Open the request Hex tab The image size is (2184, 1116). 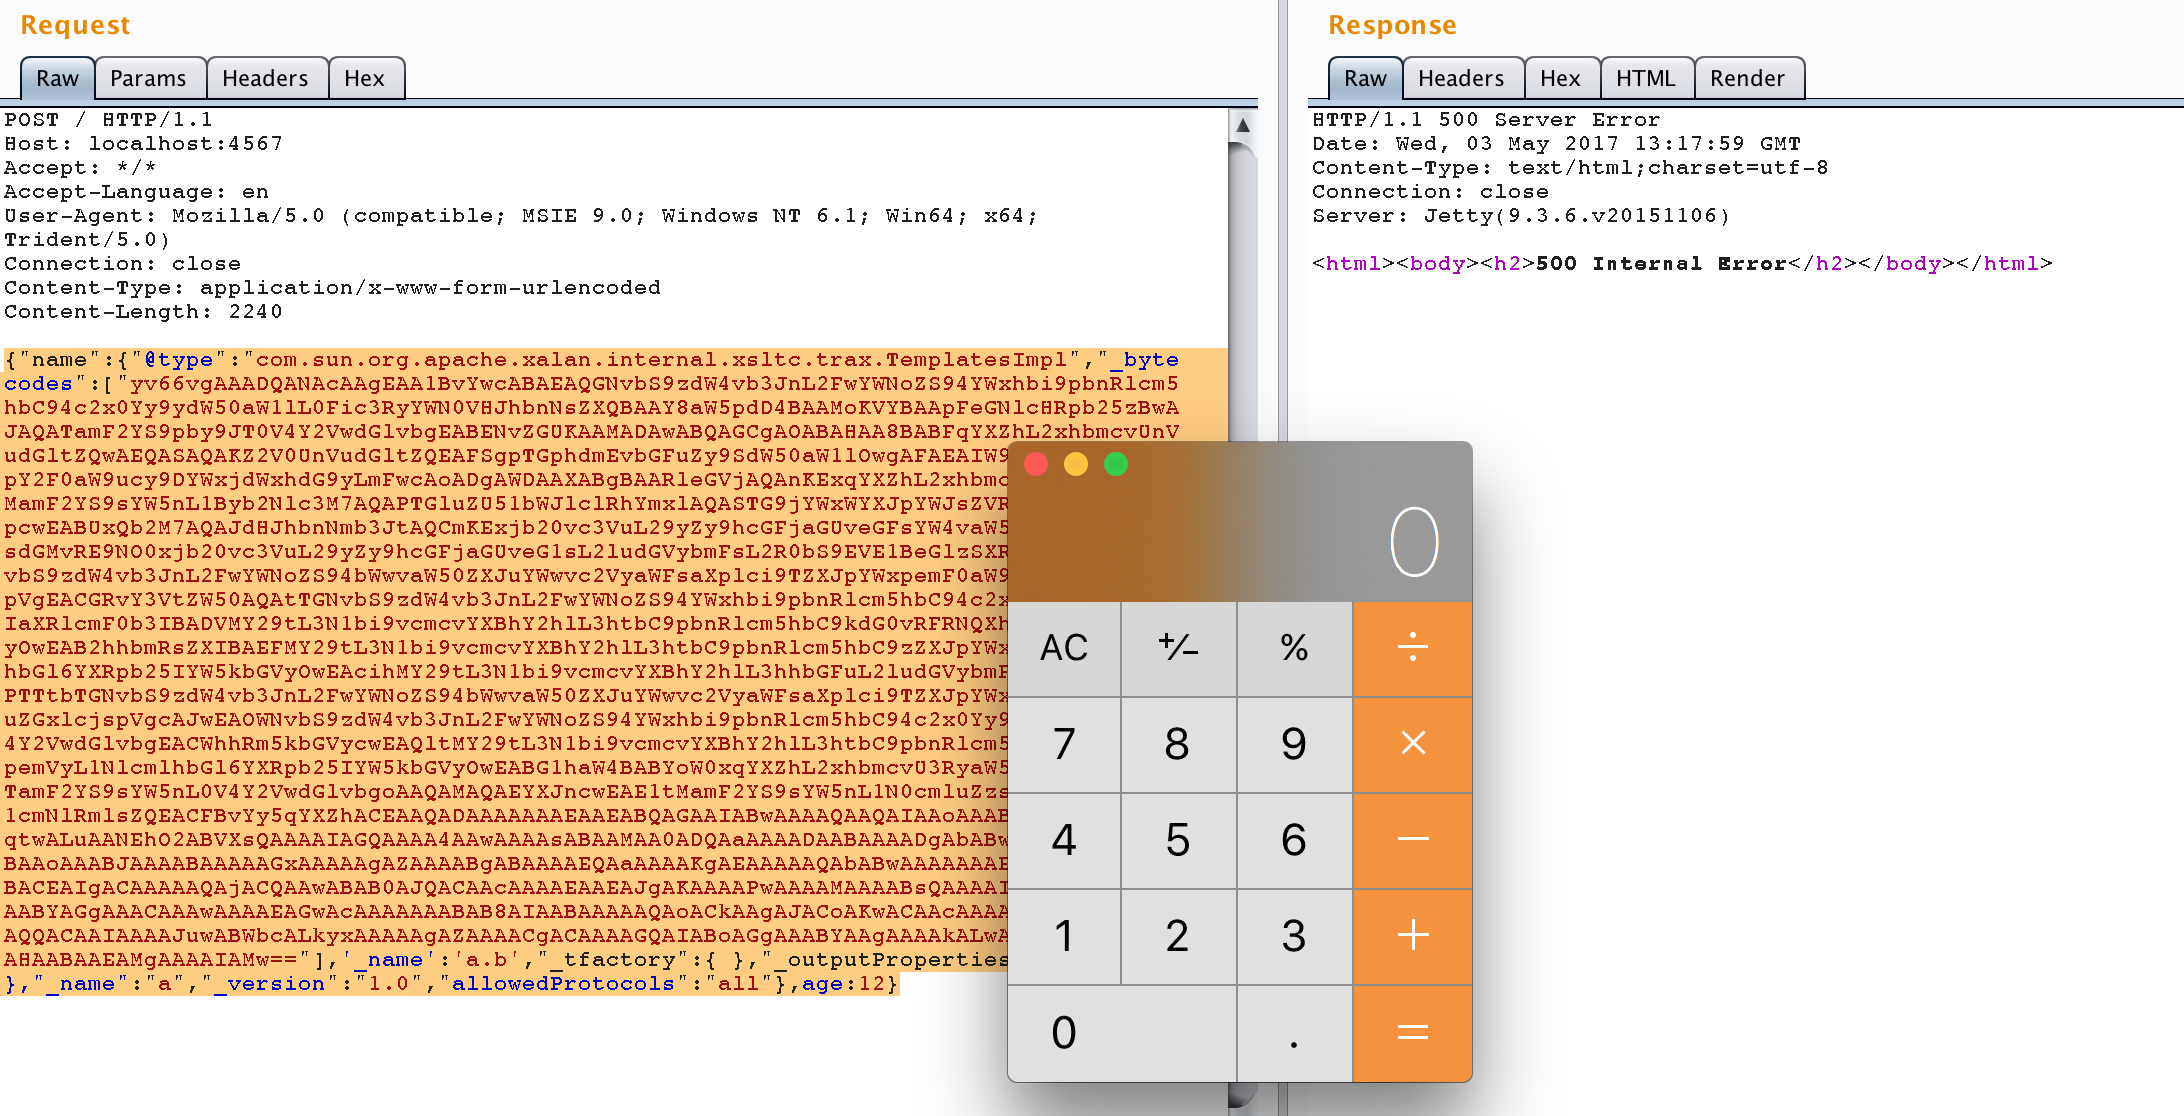364,78
